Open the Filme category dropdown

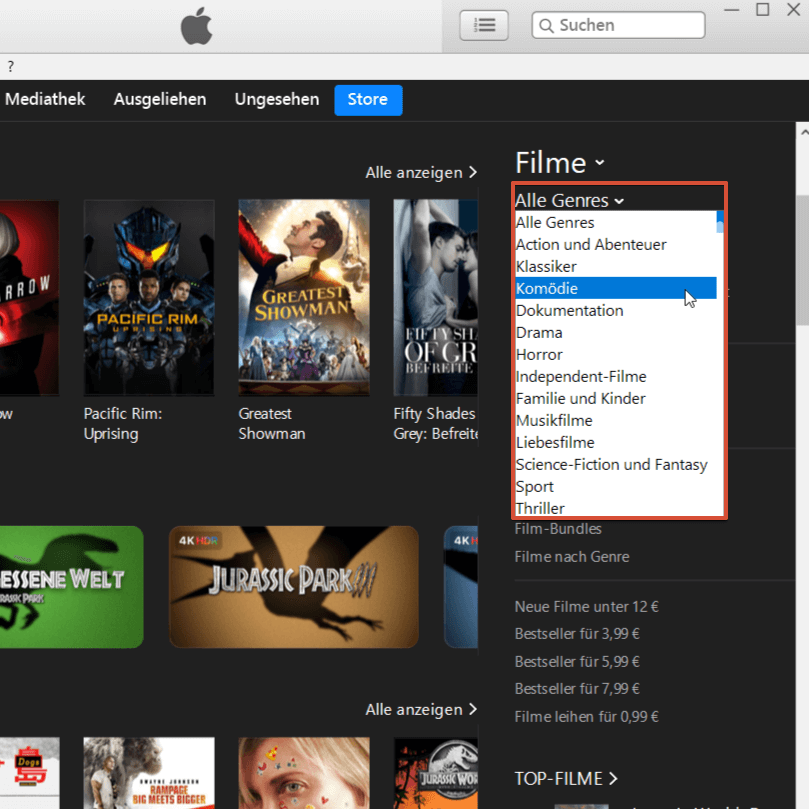[x=560, y=163]
